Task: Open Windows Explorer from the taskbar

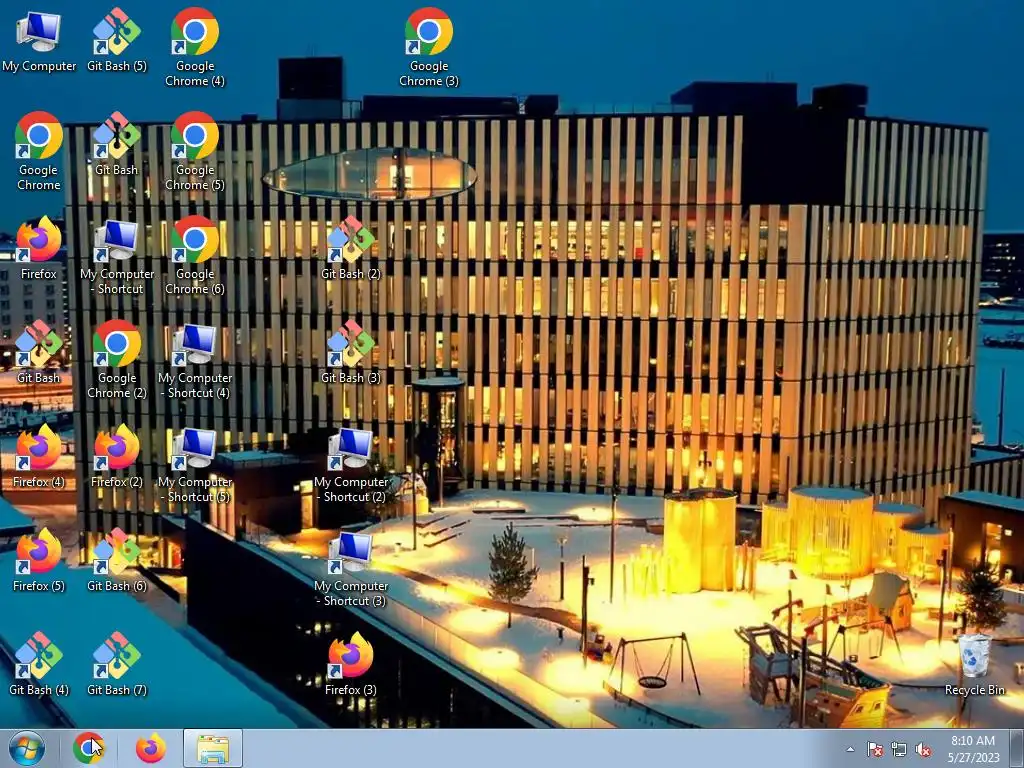Action: coord(213,748)
